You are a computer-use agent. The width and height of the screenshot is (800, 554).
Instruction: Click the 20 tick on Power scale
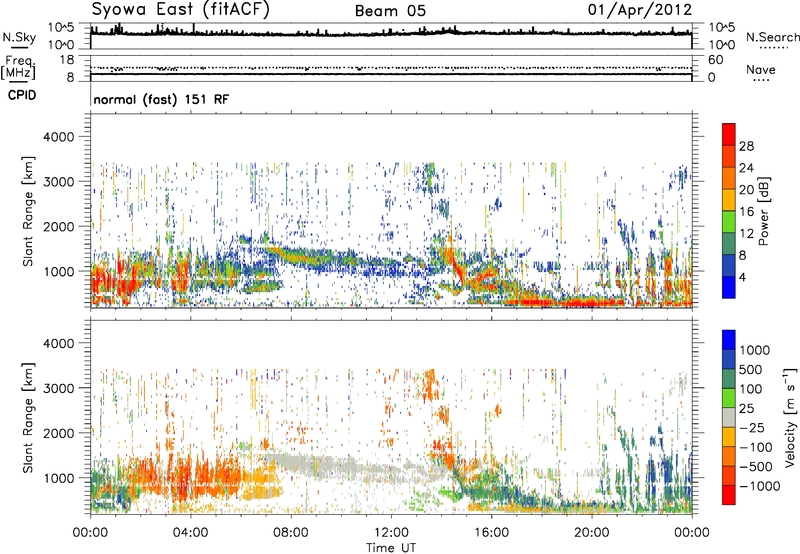[746, 190]
